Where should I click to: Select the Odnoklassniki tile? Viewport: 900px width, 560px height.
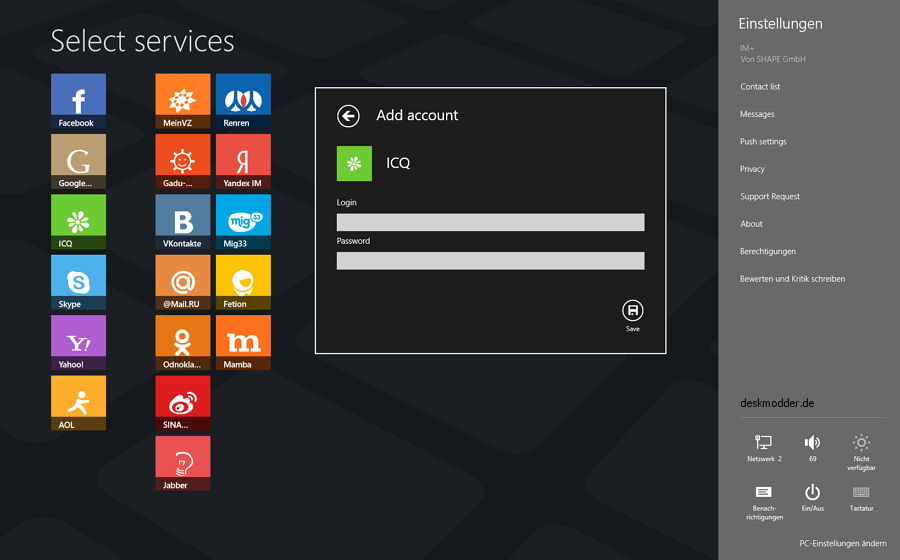tap(183, 343)
